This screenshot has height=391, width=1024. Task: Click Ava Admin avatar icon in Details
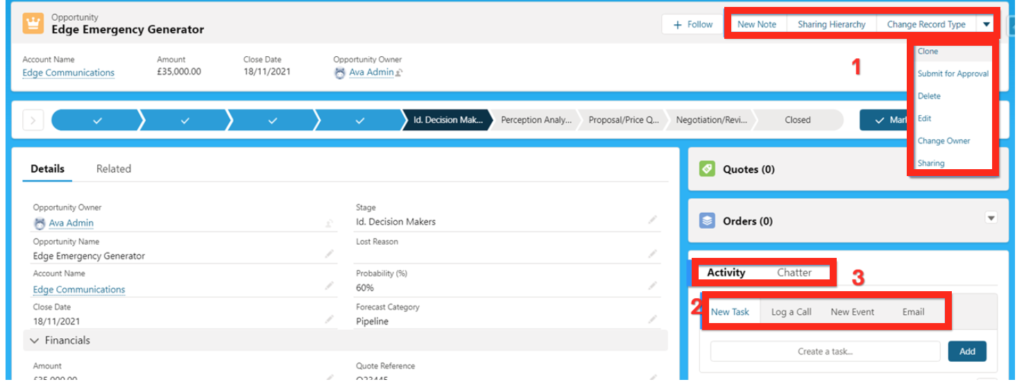(39, 223)
